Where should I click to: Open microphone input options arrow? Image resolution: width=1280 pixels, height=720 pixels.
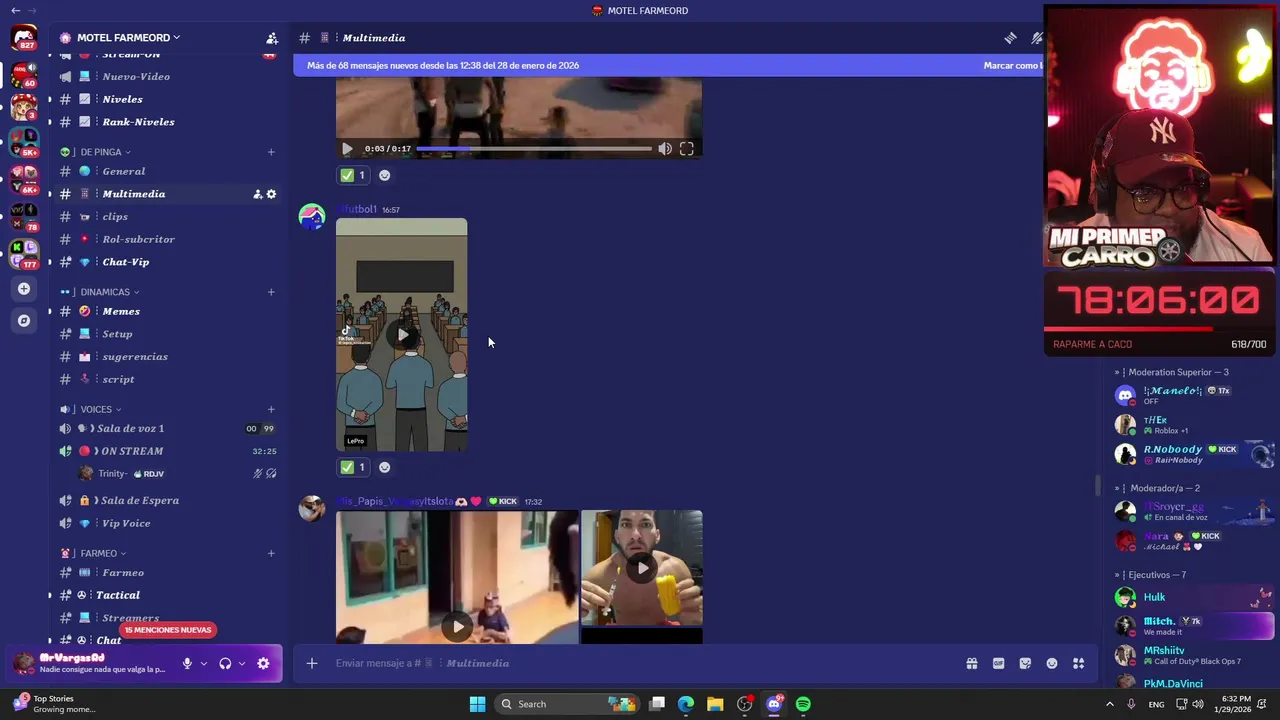[204, 663]
